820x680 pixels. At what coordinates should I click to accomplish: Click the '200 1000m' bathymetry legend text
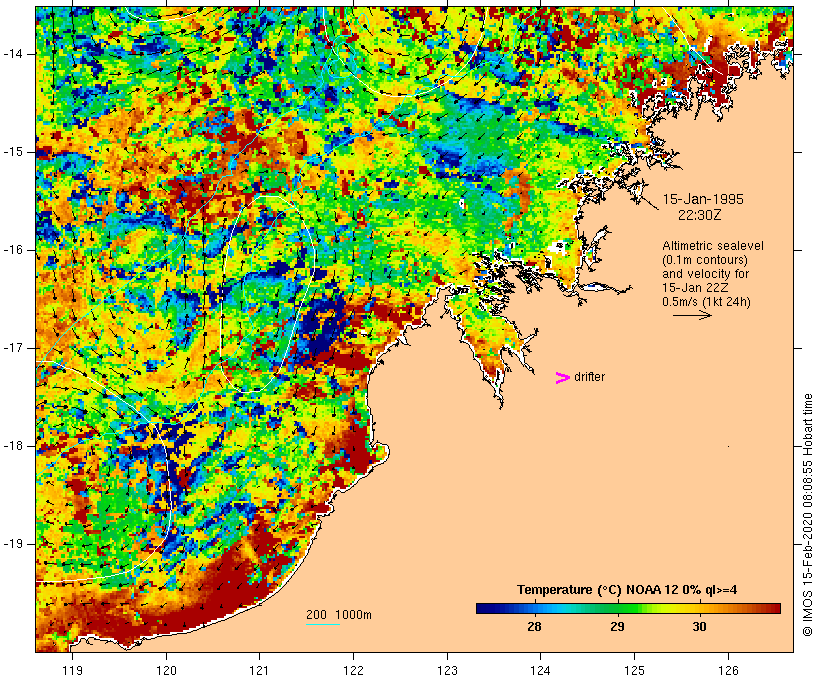(x=339, y=615)
